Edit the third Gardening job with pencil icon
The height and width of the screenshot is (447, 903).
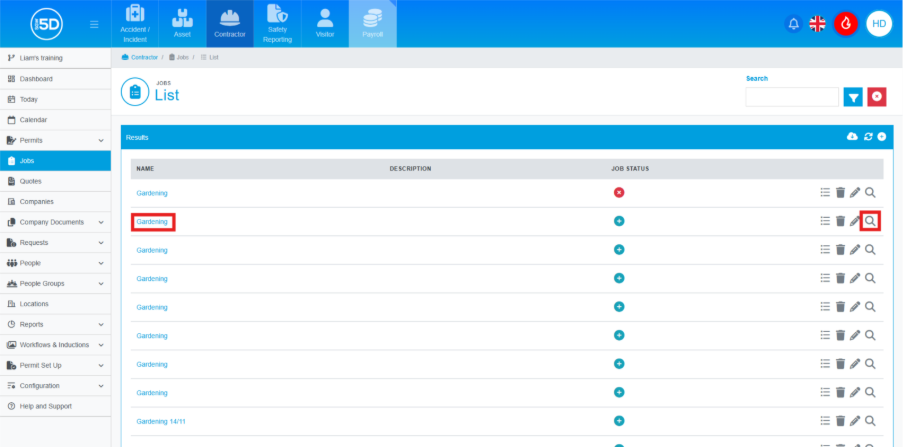(x=855, y=250)
